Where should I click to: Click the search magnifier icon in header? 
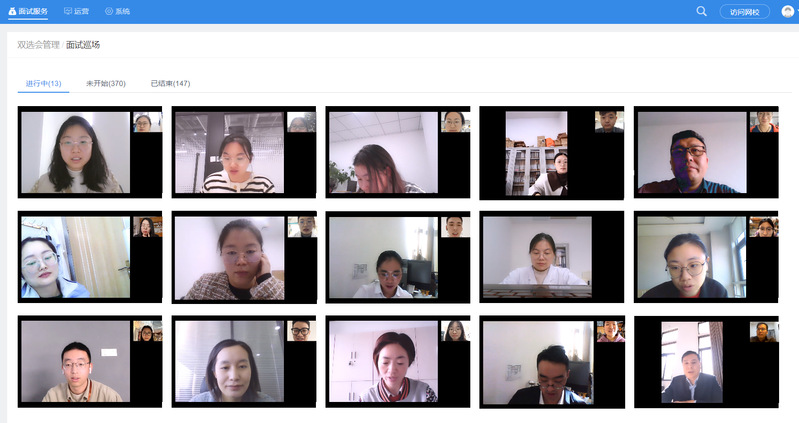point(701,11)
